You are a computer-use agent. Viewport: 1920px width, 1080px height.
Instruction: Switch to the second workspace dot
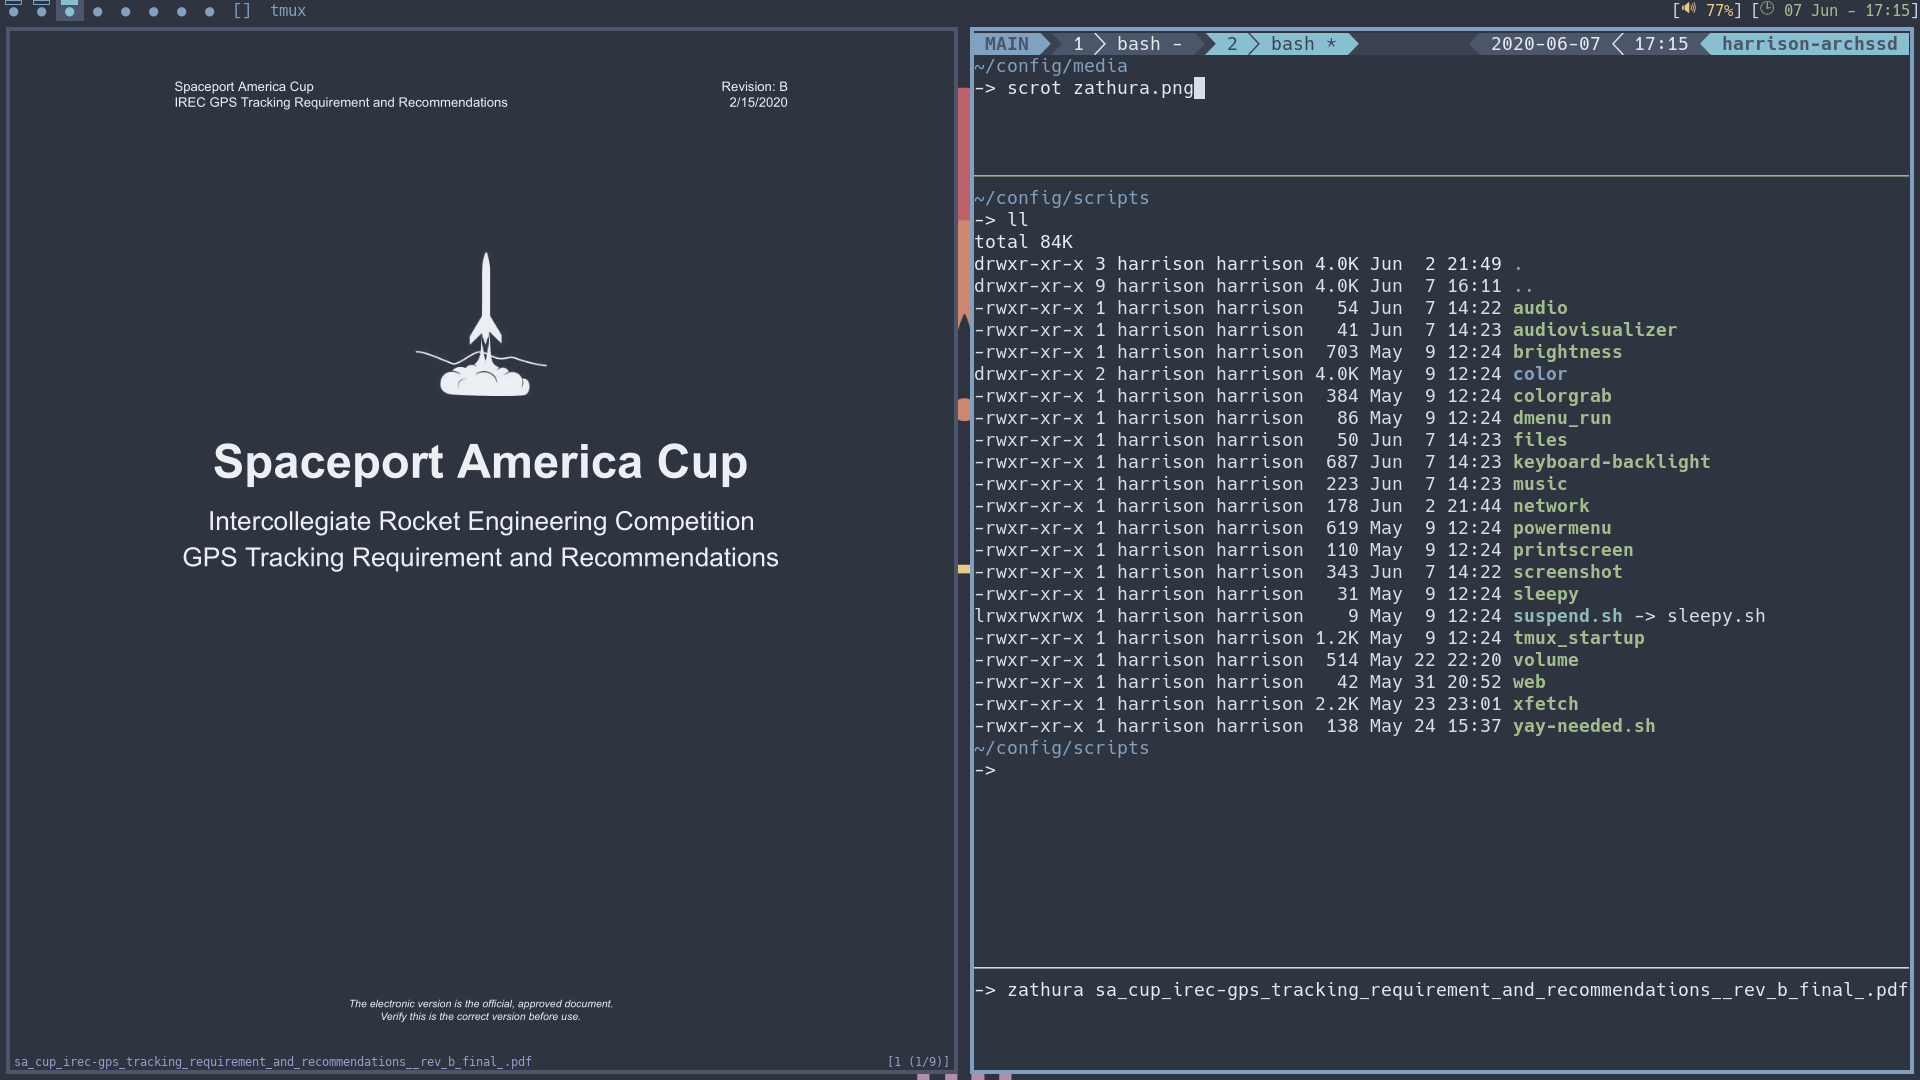[42, 10]
